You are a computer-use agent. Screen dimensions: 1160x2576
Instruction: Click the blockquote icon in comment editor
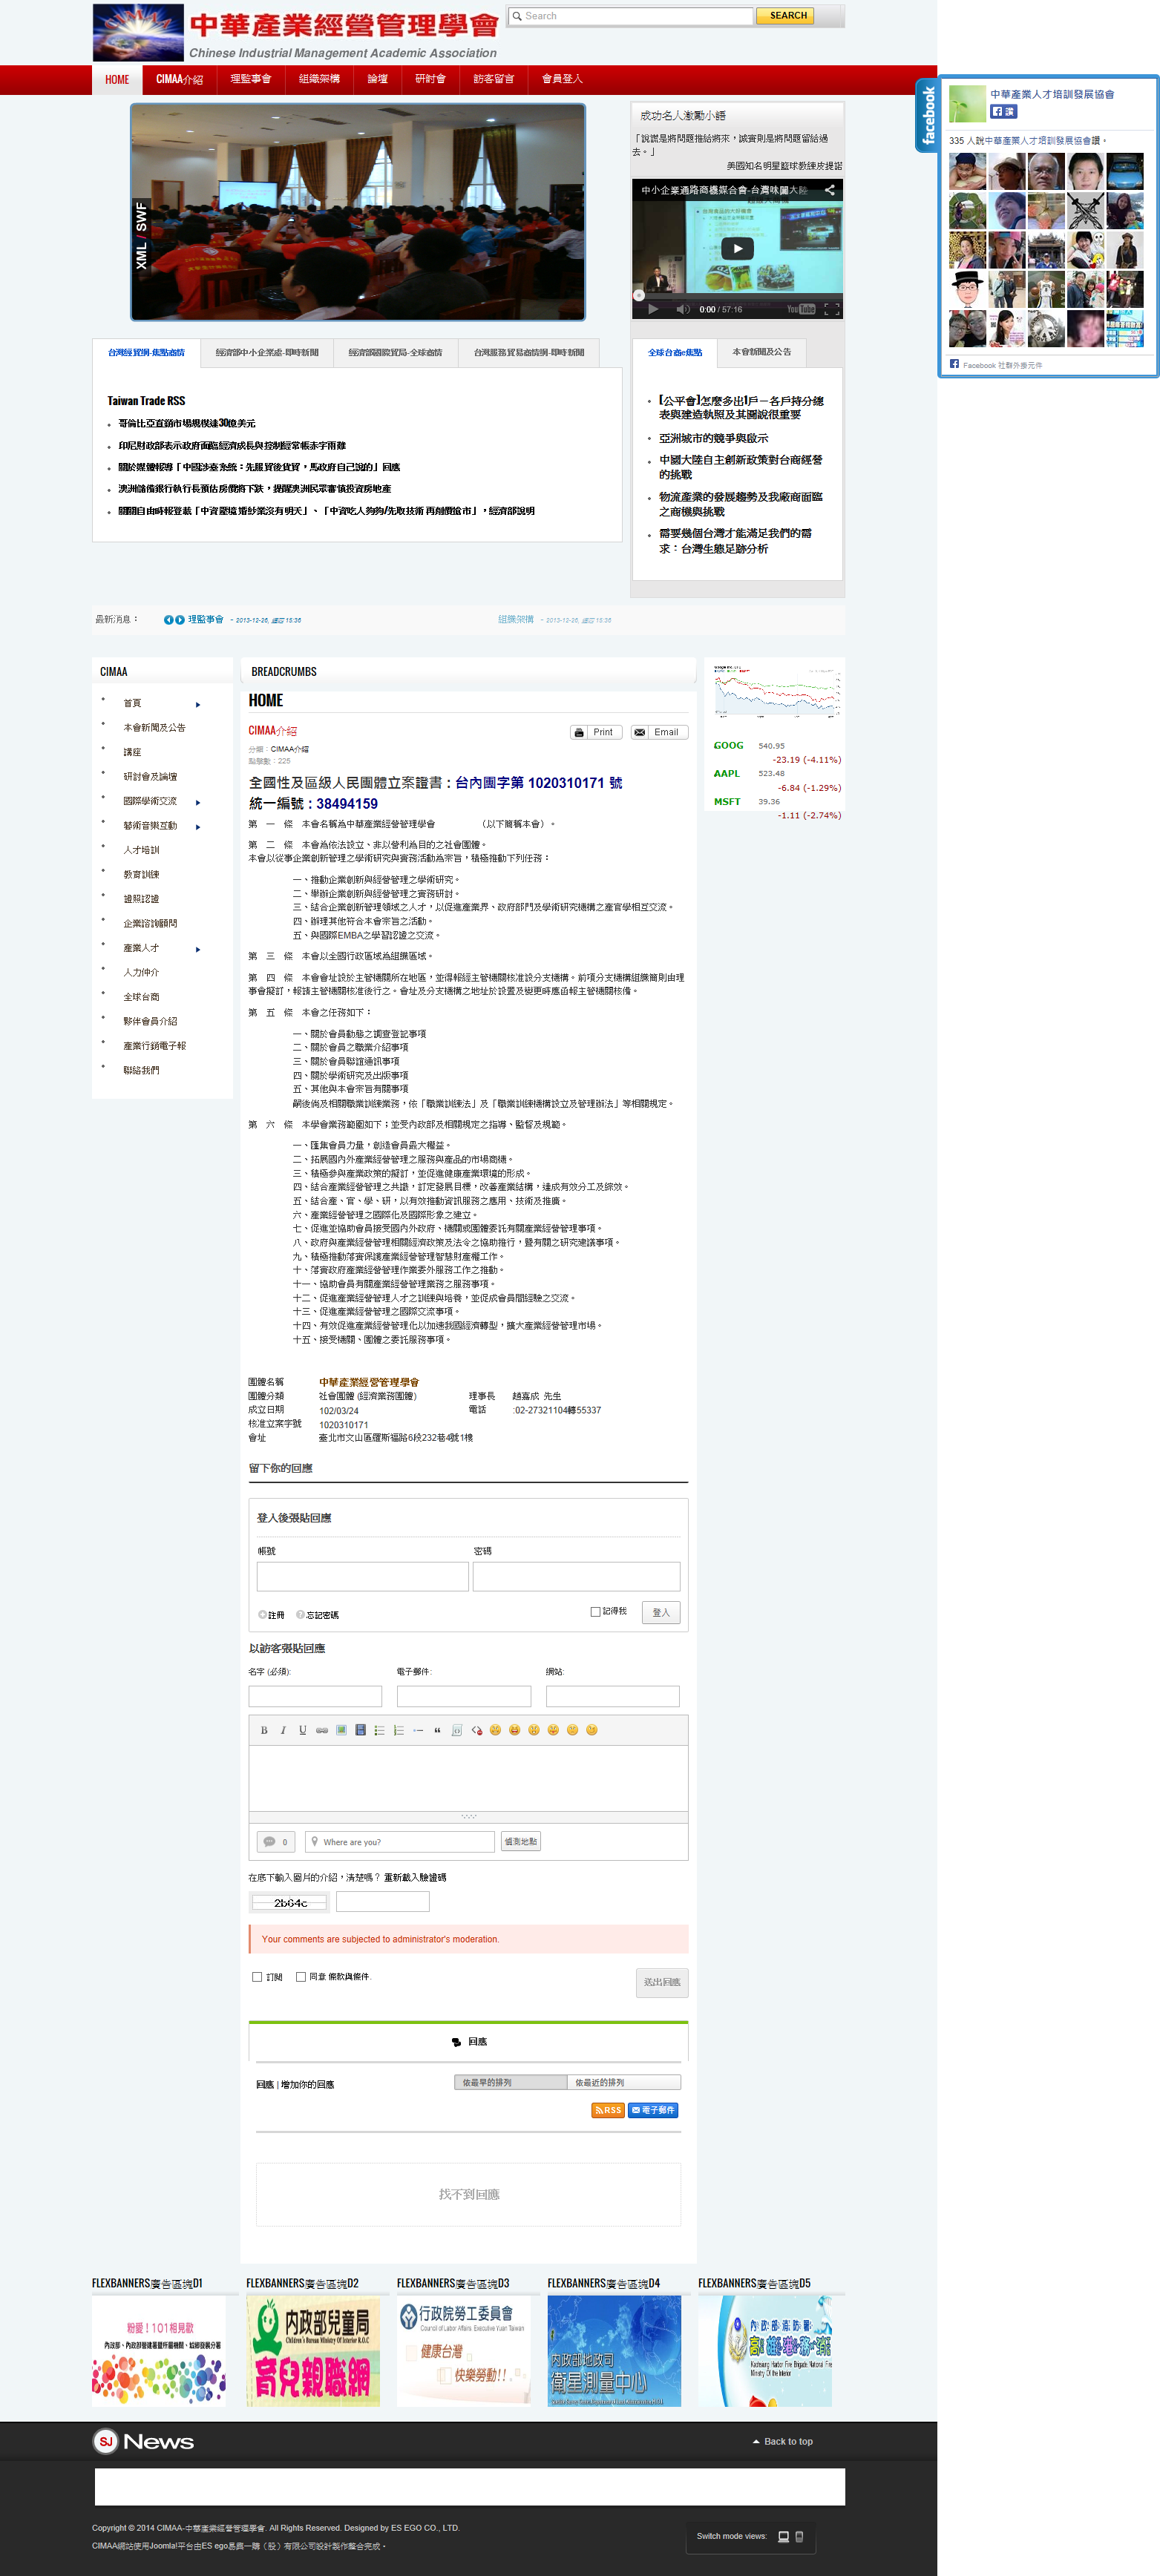437,1730
